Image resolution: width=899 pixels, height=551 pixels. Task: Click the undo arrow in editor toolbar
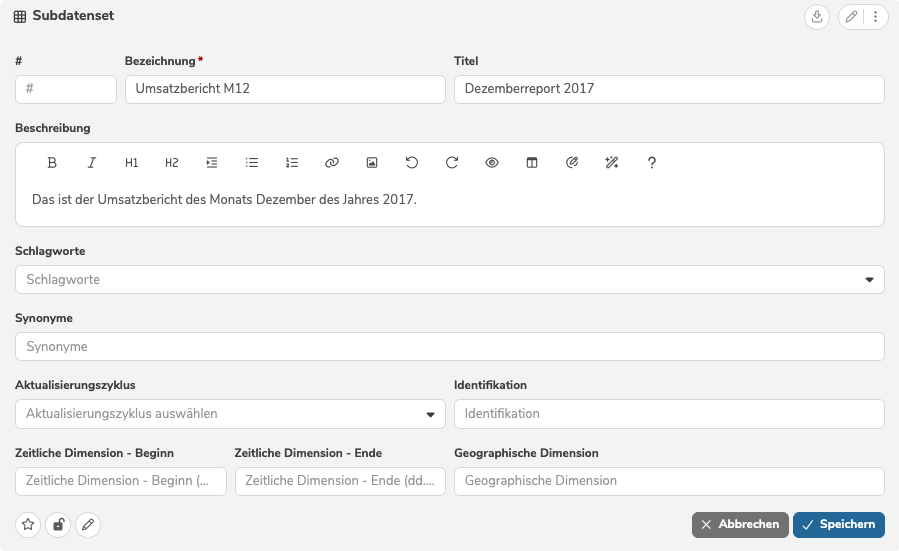click(x=412, y=163)
